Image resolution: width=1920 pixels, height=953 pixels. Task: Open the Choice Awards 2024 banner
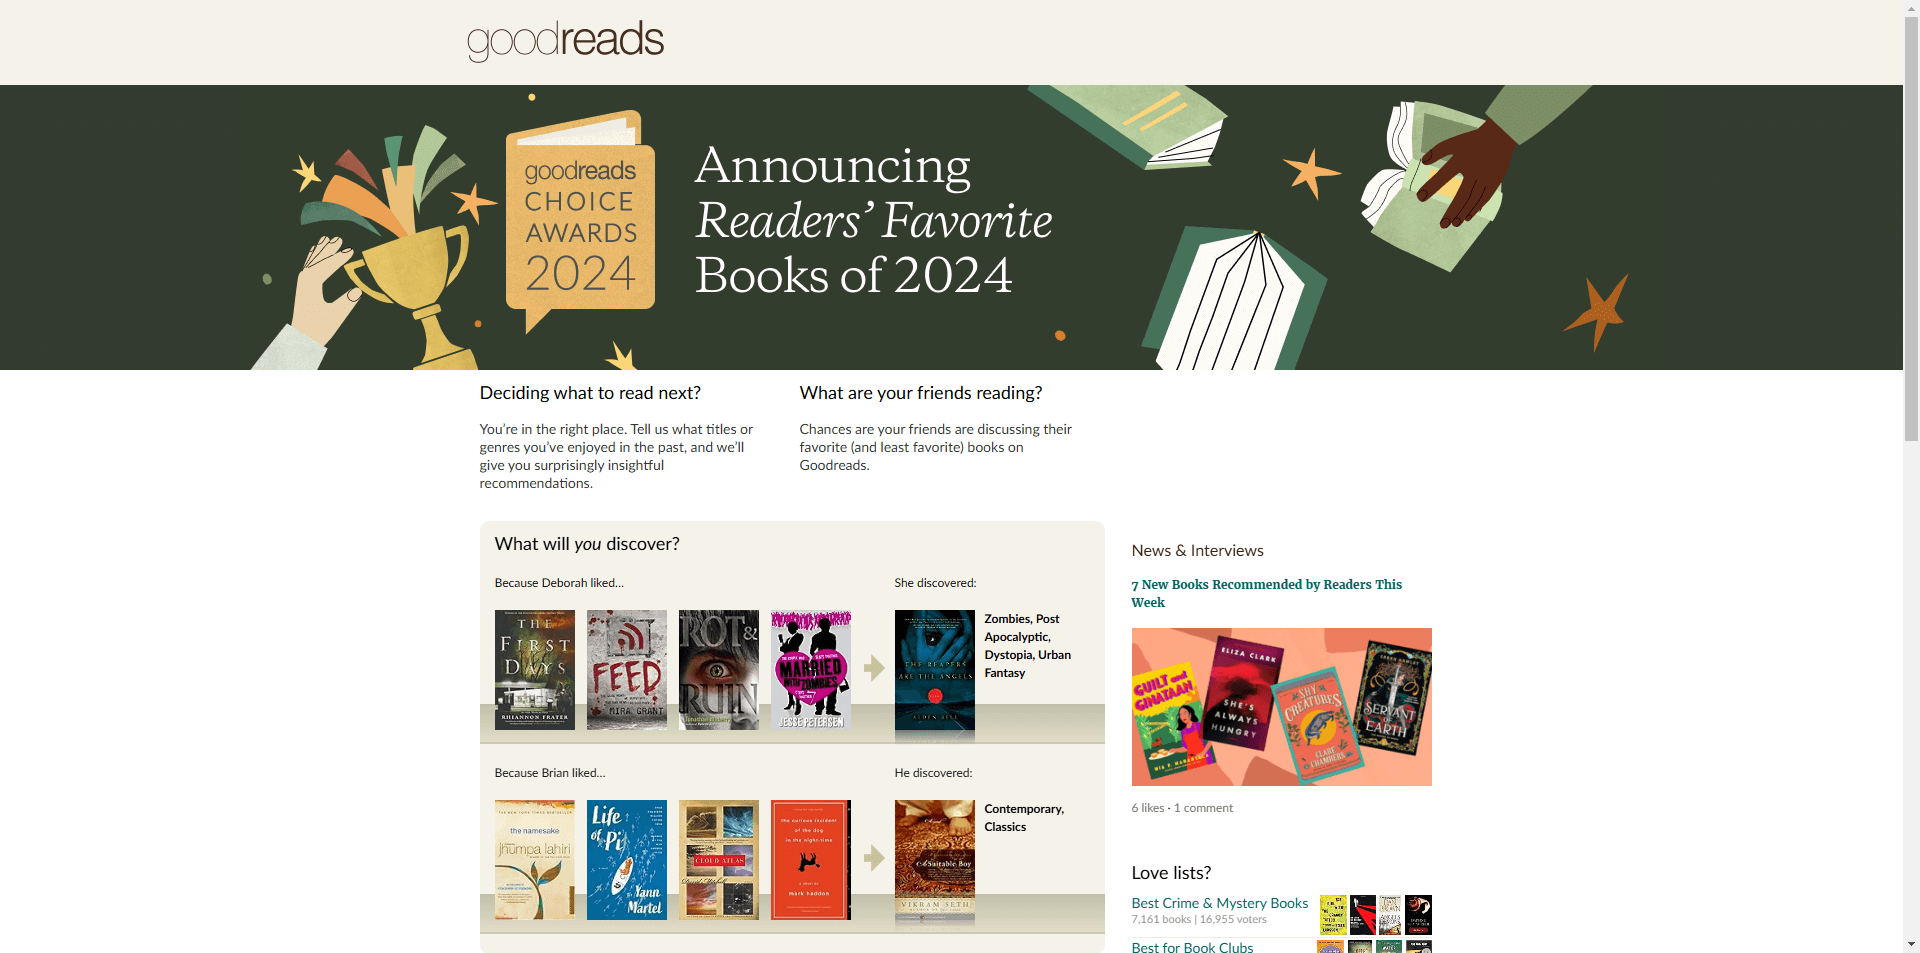(x=951, y=227)
